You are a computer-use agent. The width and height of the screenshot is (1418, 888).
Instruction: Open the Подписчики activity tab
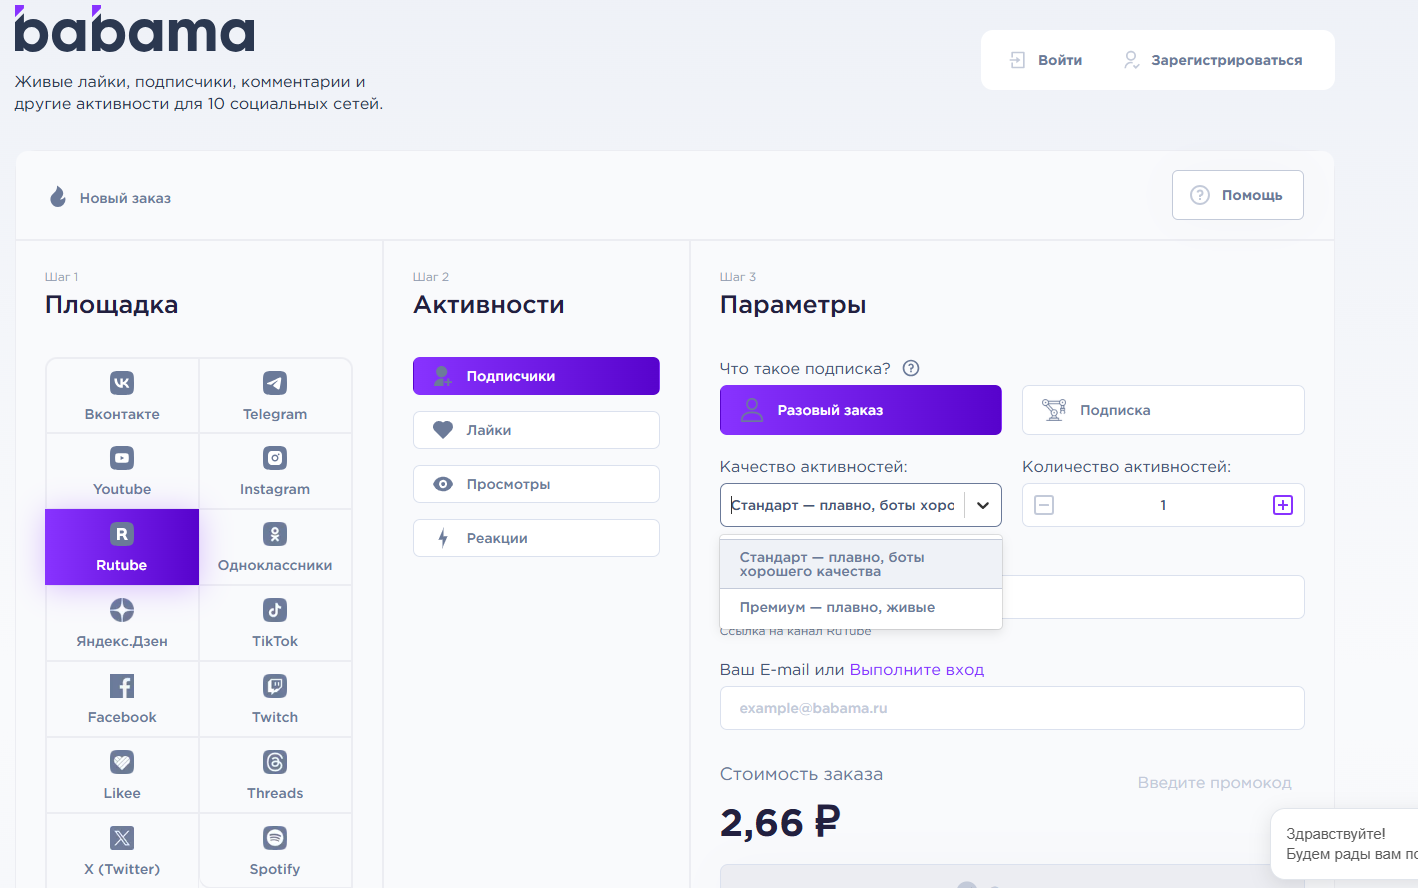click(536, 376)
